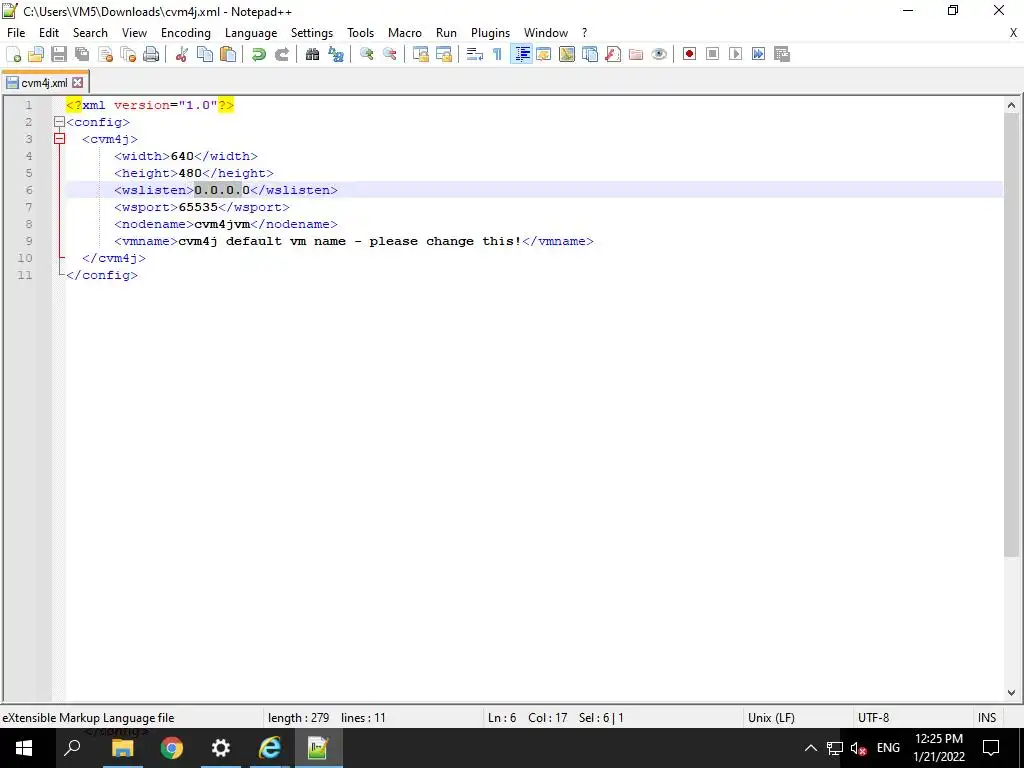Click the Playback macro icon
The width and height of the screenshot is (1024, 768).
point(735,54)
